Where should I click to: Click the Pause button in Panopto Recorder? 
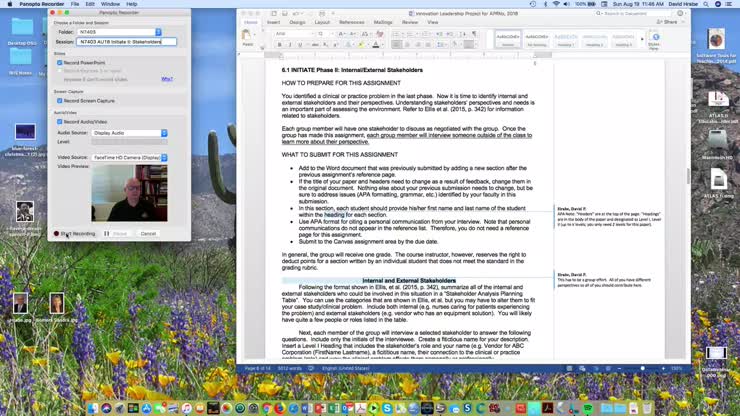(x=116, y=234)
